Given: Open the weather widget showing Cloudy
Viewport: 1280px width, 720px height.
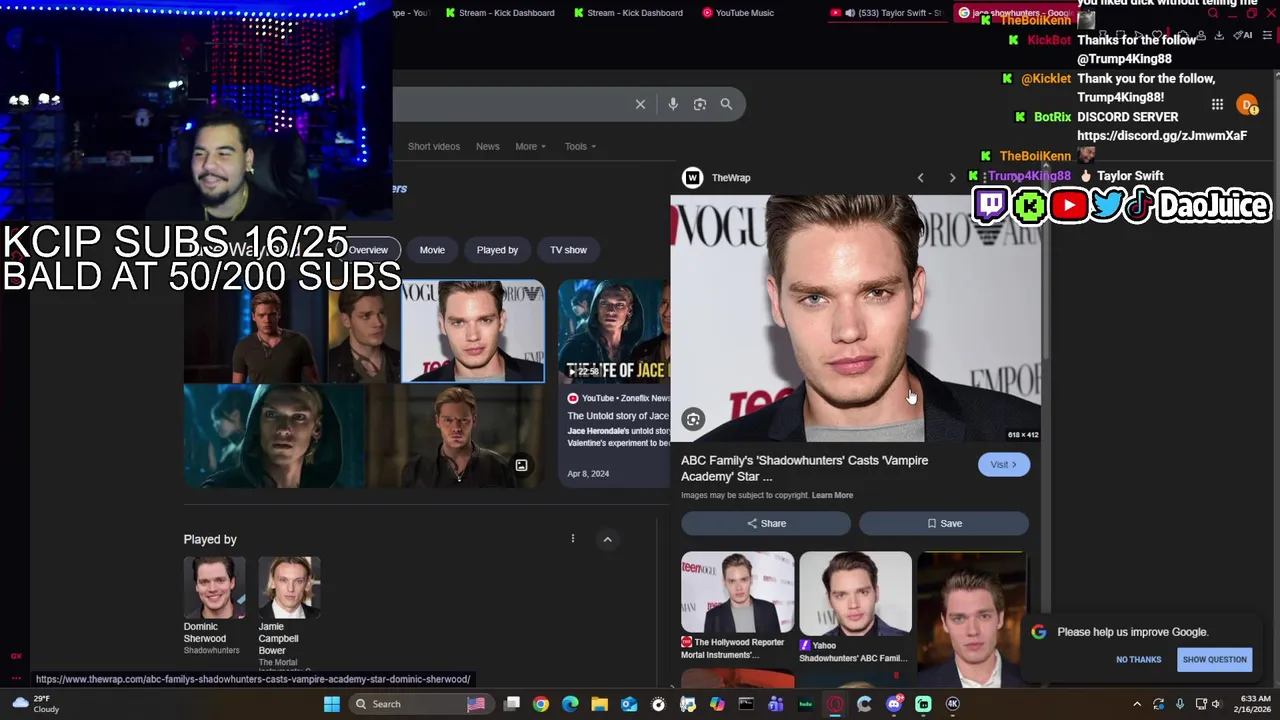Looking at the screenshot, I should click(36, 704).
